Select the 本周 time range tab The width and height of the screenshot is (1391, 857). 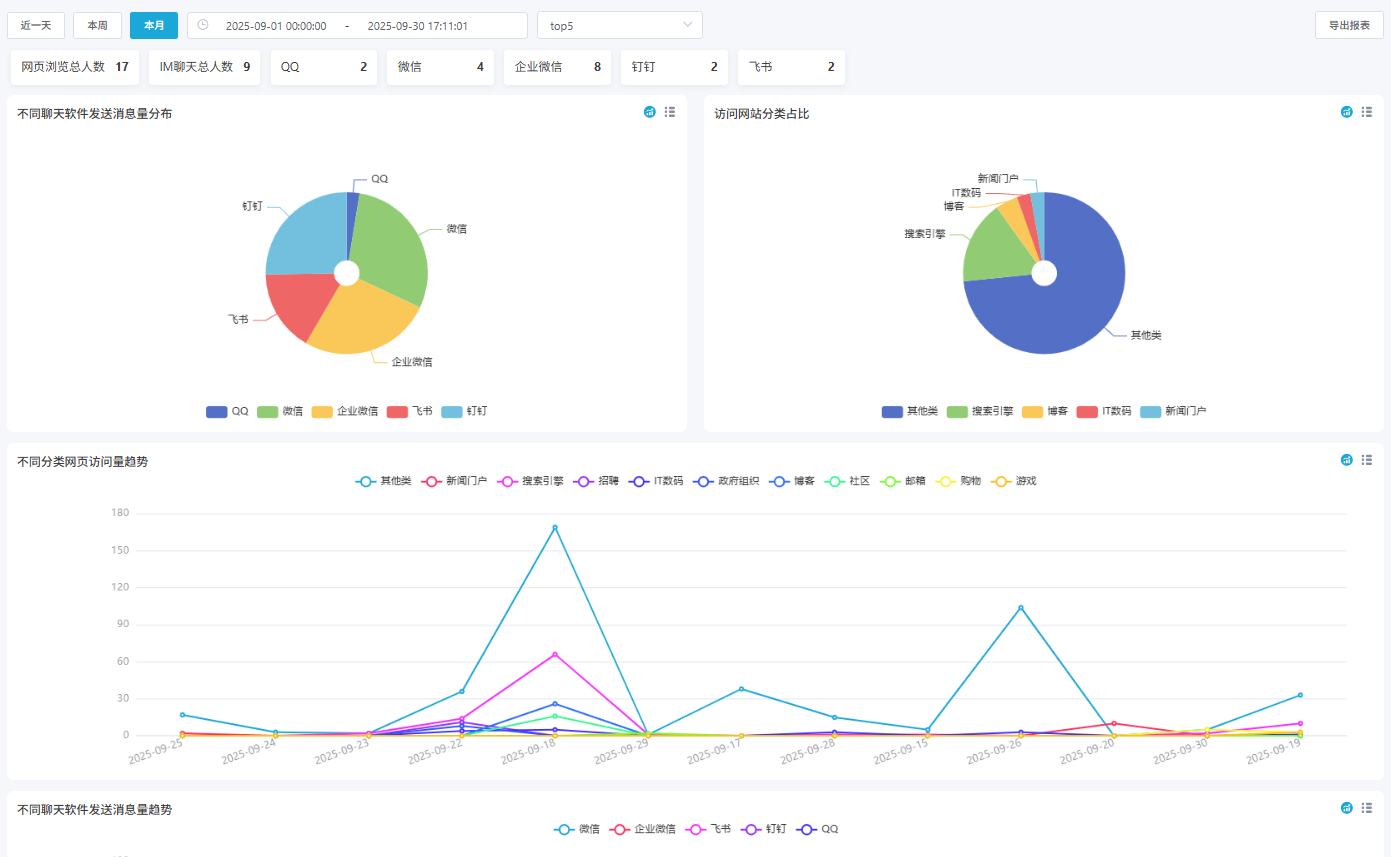point(97,25)
